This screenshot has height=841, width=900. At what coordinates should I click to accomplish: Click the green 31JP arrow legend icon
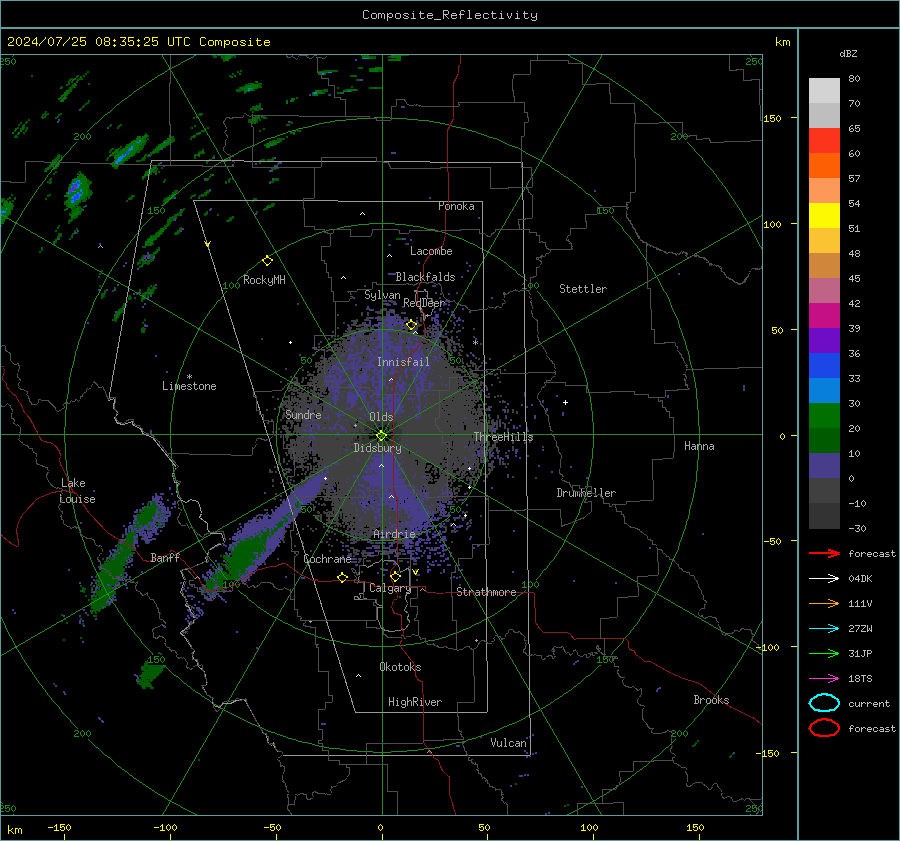(x=824, y=653)
